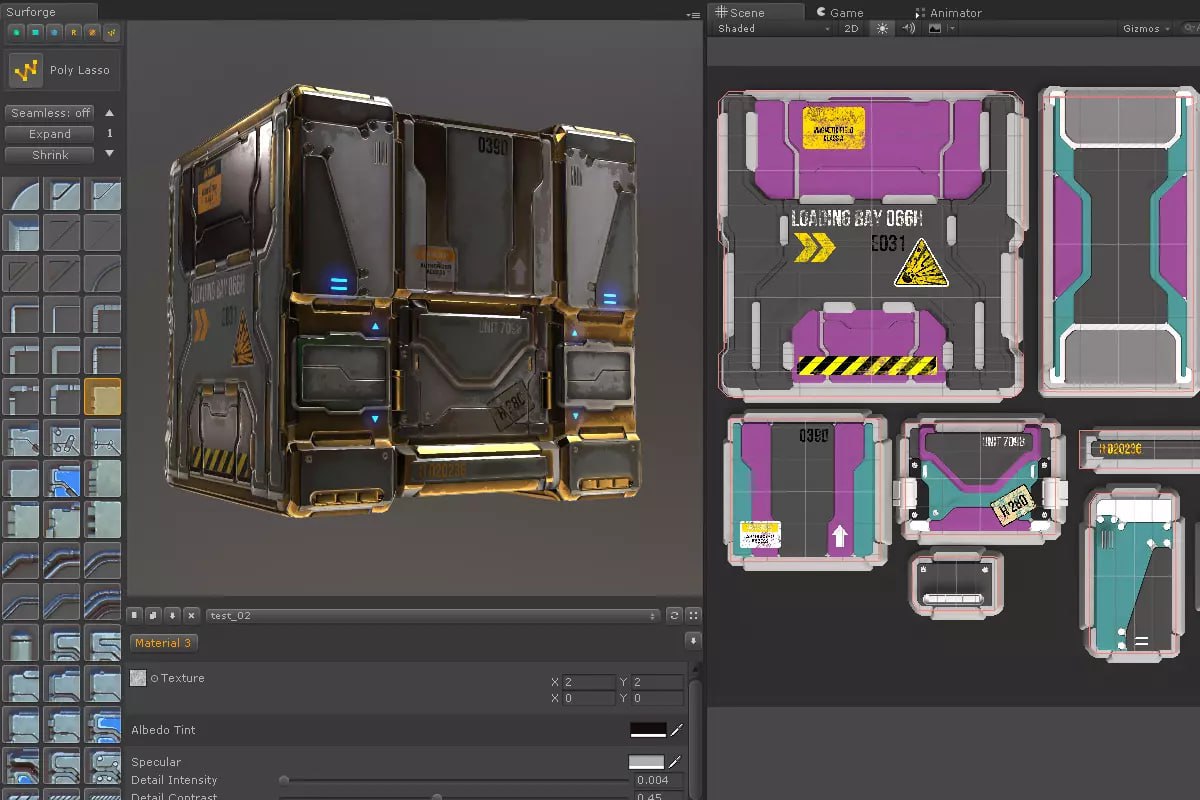1200x800 pixels.
Task: Toggle 2D mode in Scene view
Action: click(851, 29)
